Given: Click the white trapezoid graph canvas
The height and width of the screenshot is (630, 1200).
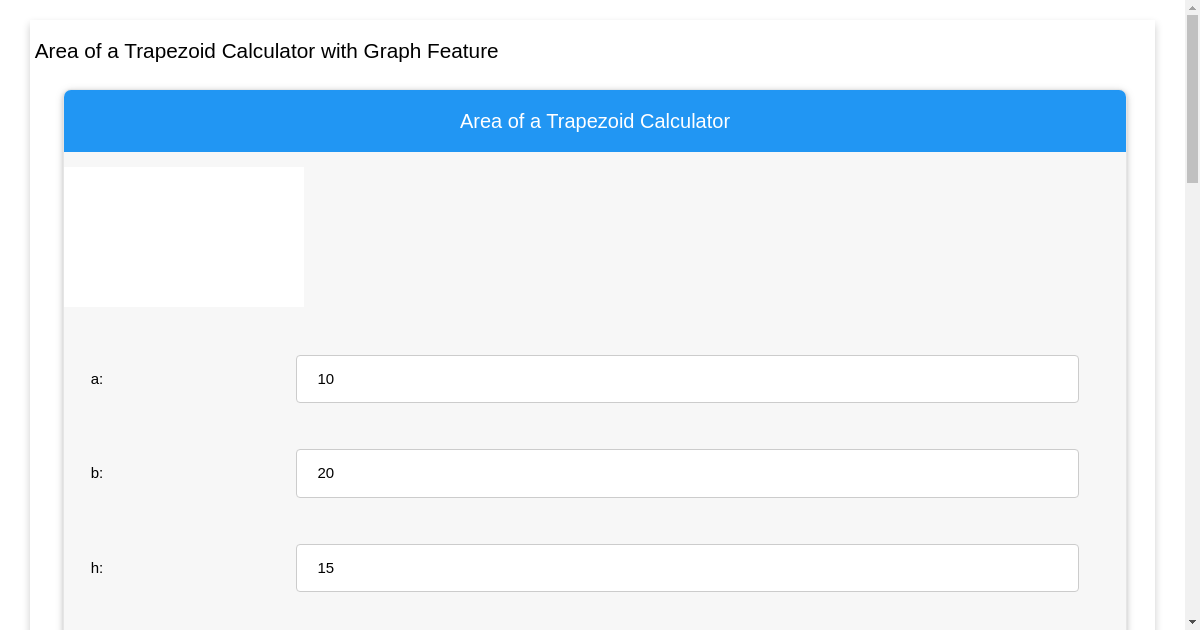Looking at the screenshot, I should point(184,237).
